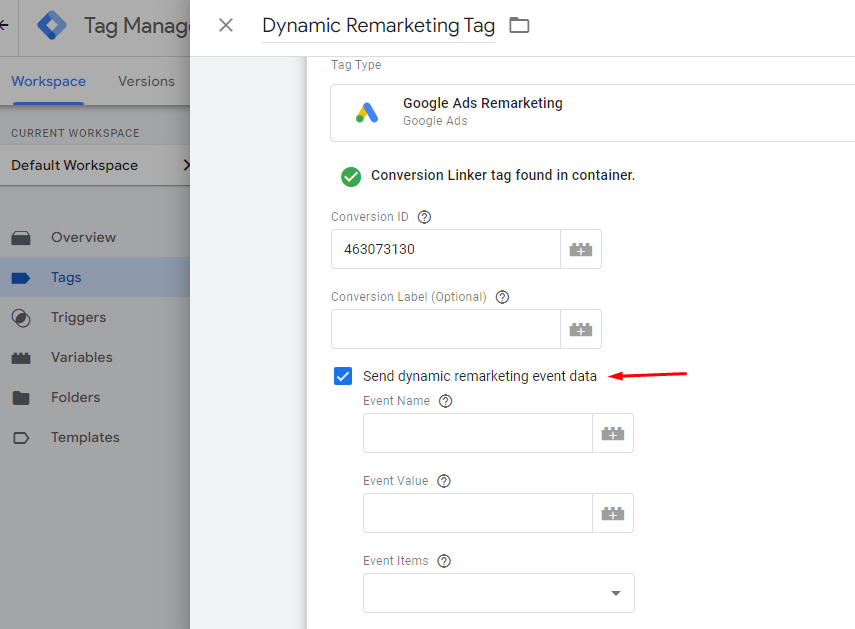
Task: Open help for Event Items
Action: (444, 561)
